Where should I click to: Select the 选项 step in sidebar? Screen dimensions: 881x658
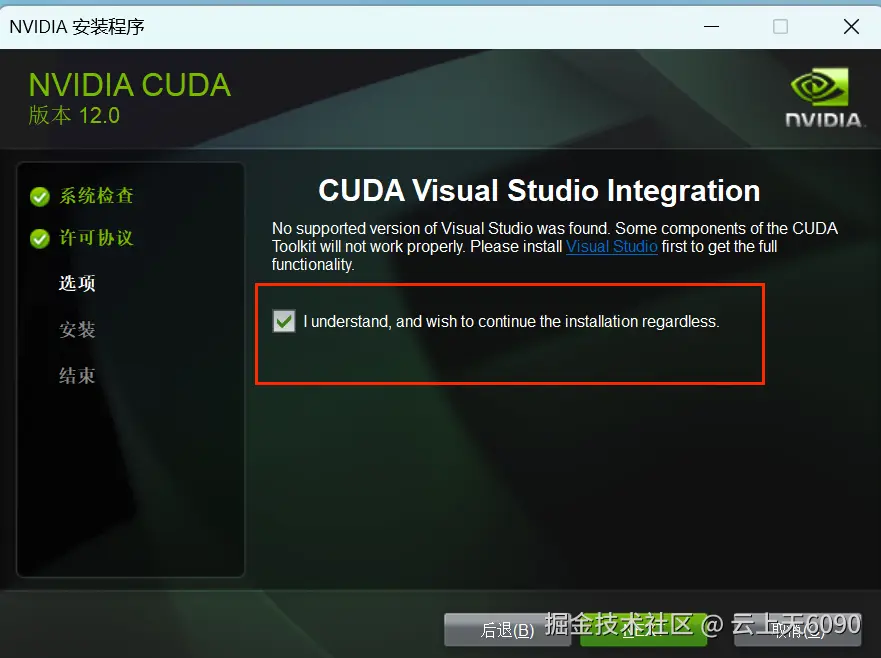coord(77,283)
